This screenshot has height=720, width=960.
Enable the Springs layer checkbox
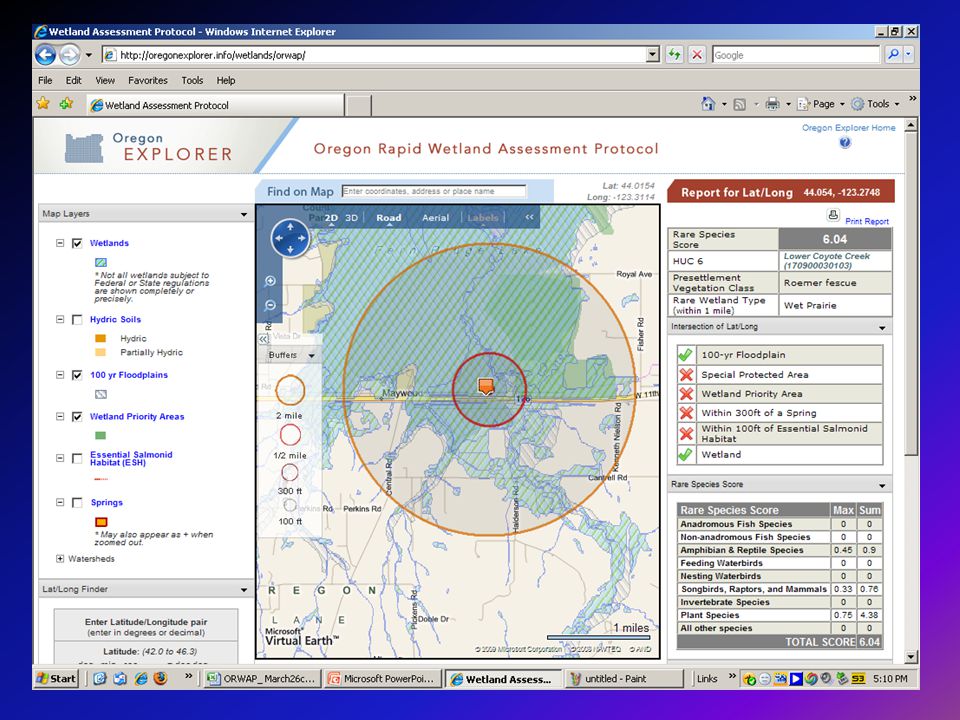click(77, 503)
